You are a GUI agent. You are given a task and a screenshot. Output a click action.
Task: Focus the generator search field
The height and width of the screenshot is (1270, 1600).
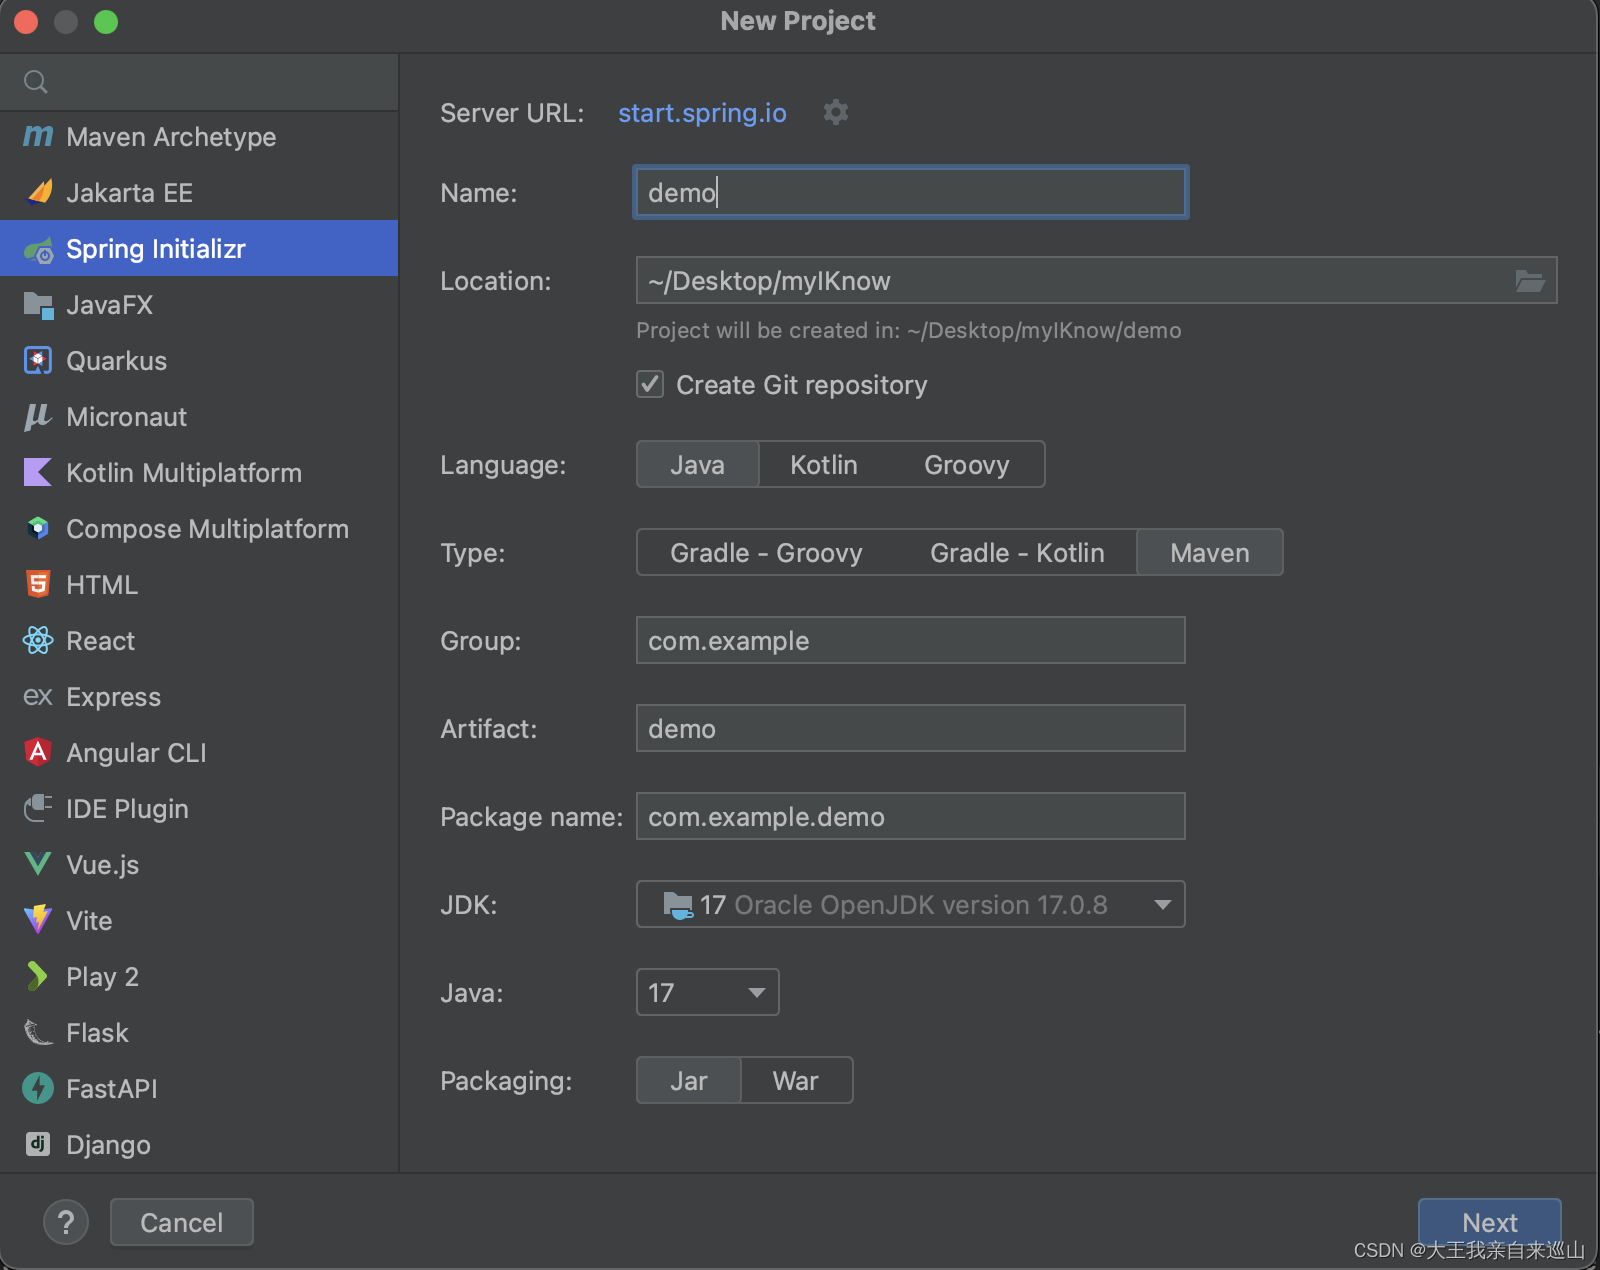coord(199,82)
